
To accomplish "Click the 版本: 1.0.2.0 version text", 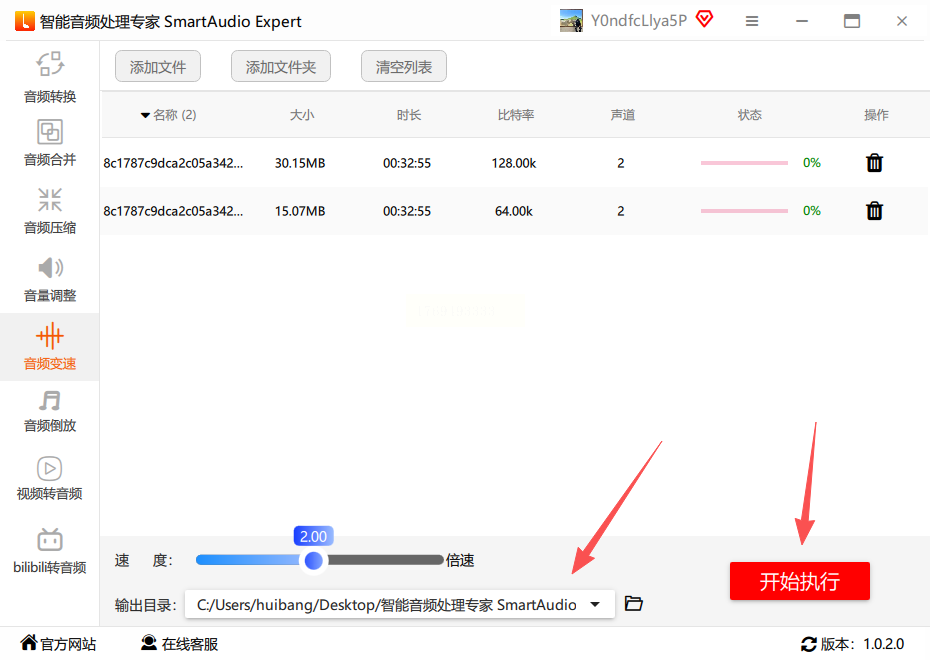I will coord(862,644).
